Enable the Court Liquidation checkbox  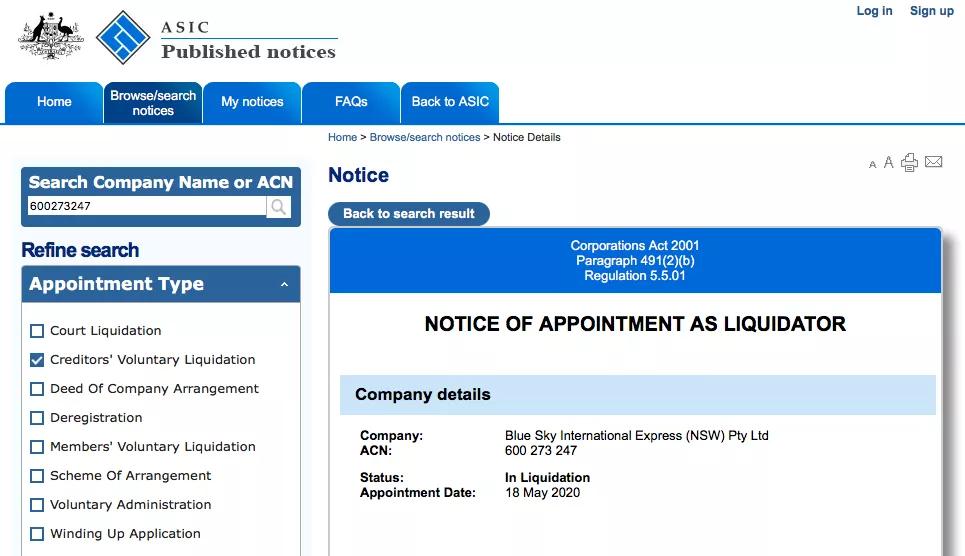[x=37, y=331]
